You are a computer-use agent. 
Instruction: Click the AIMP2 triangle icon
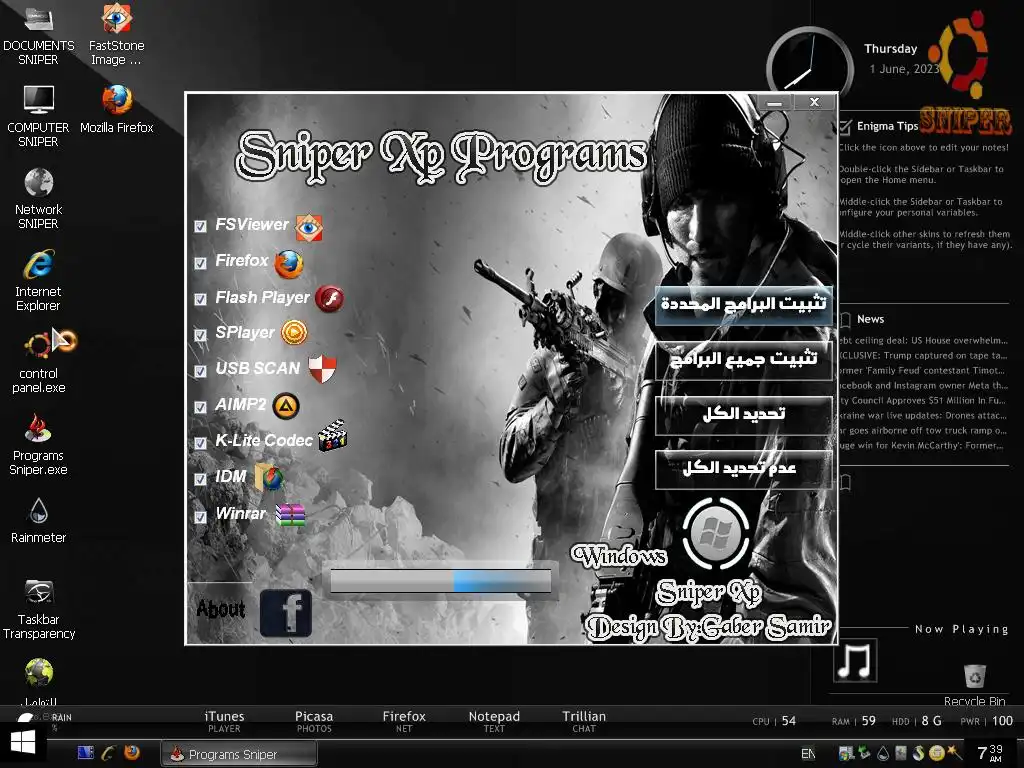[x=286, y=406]
